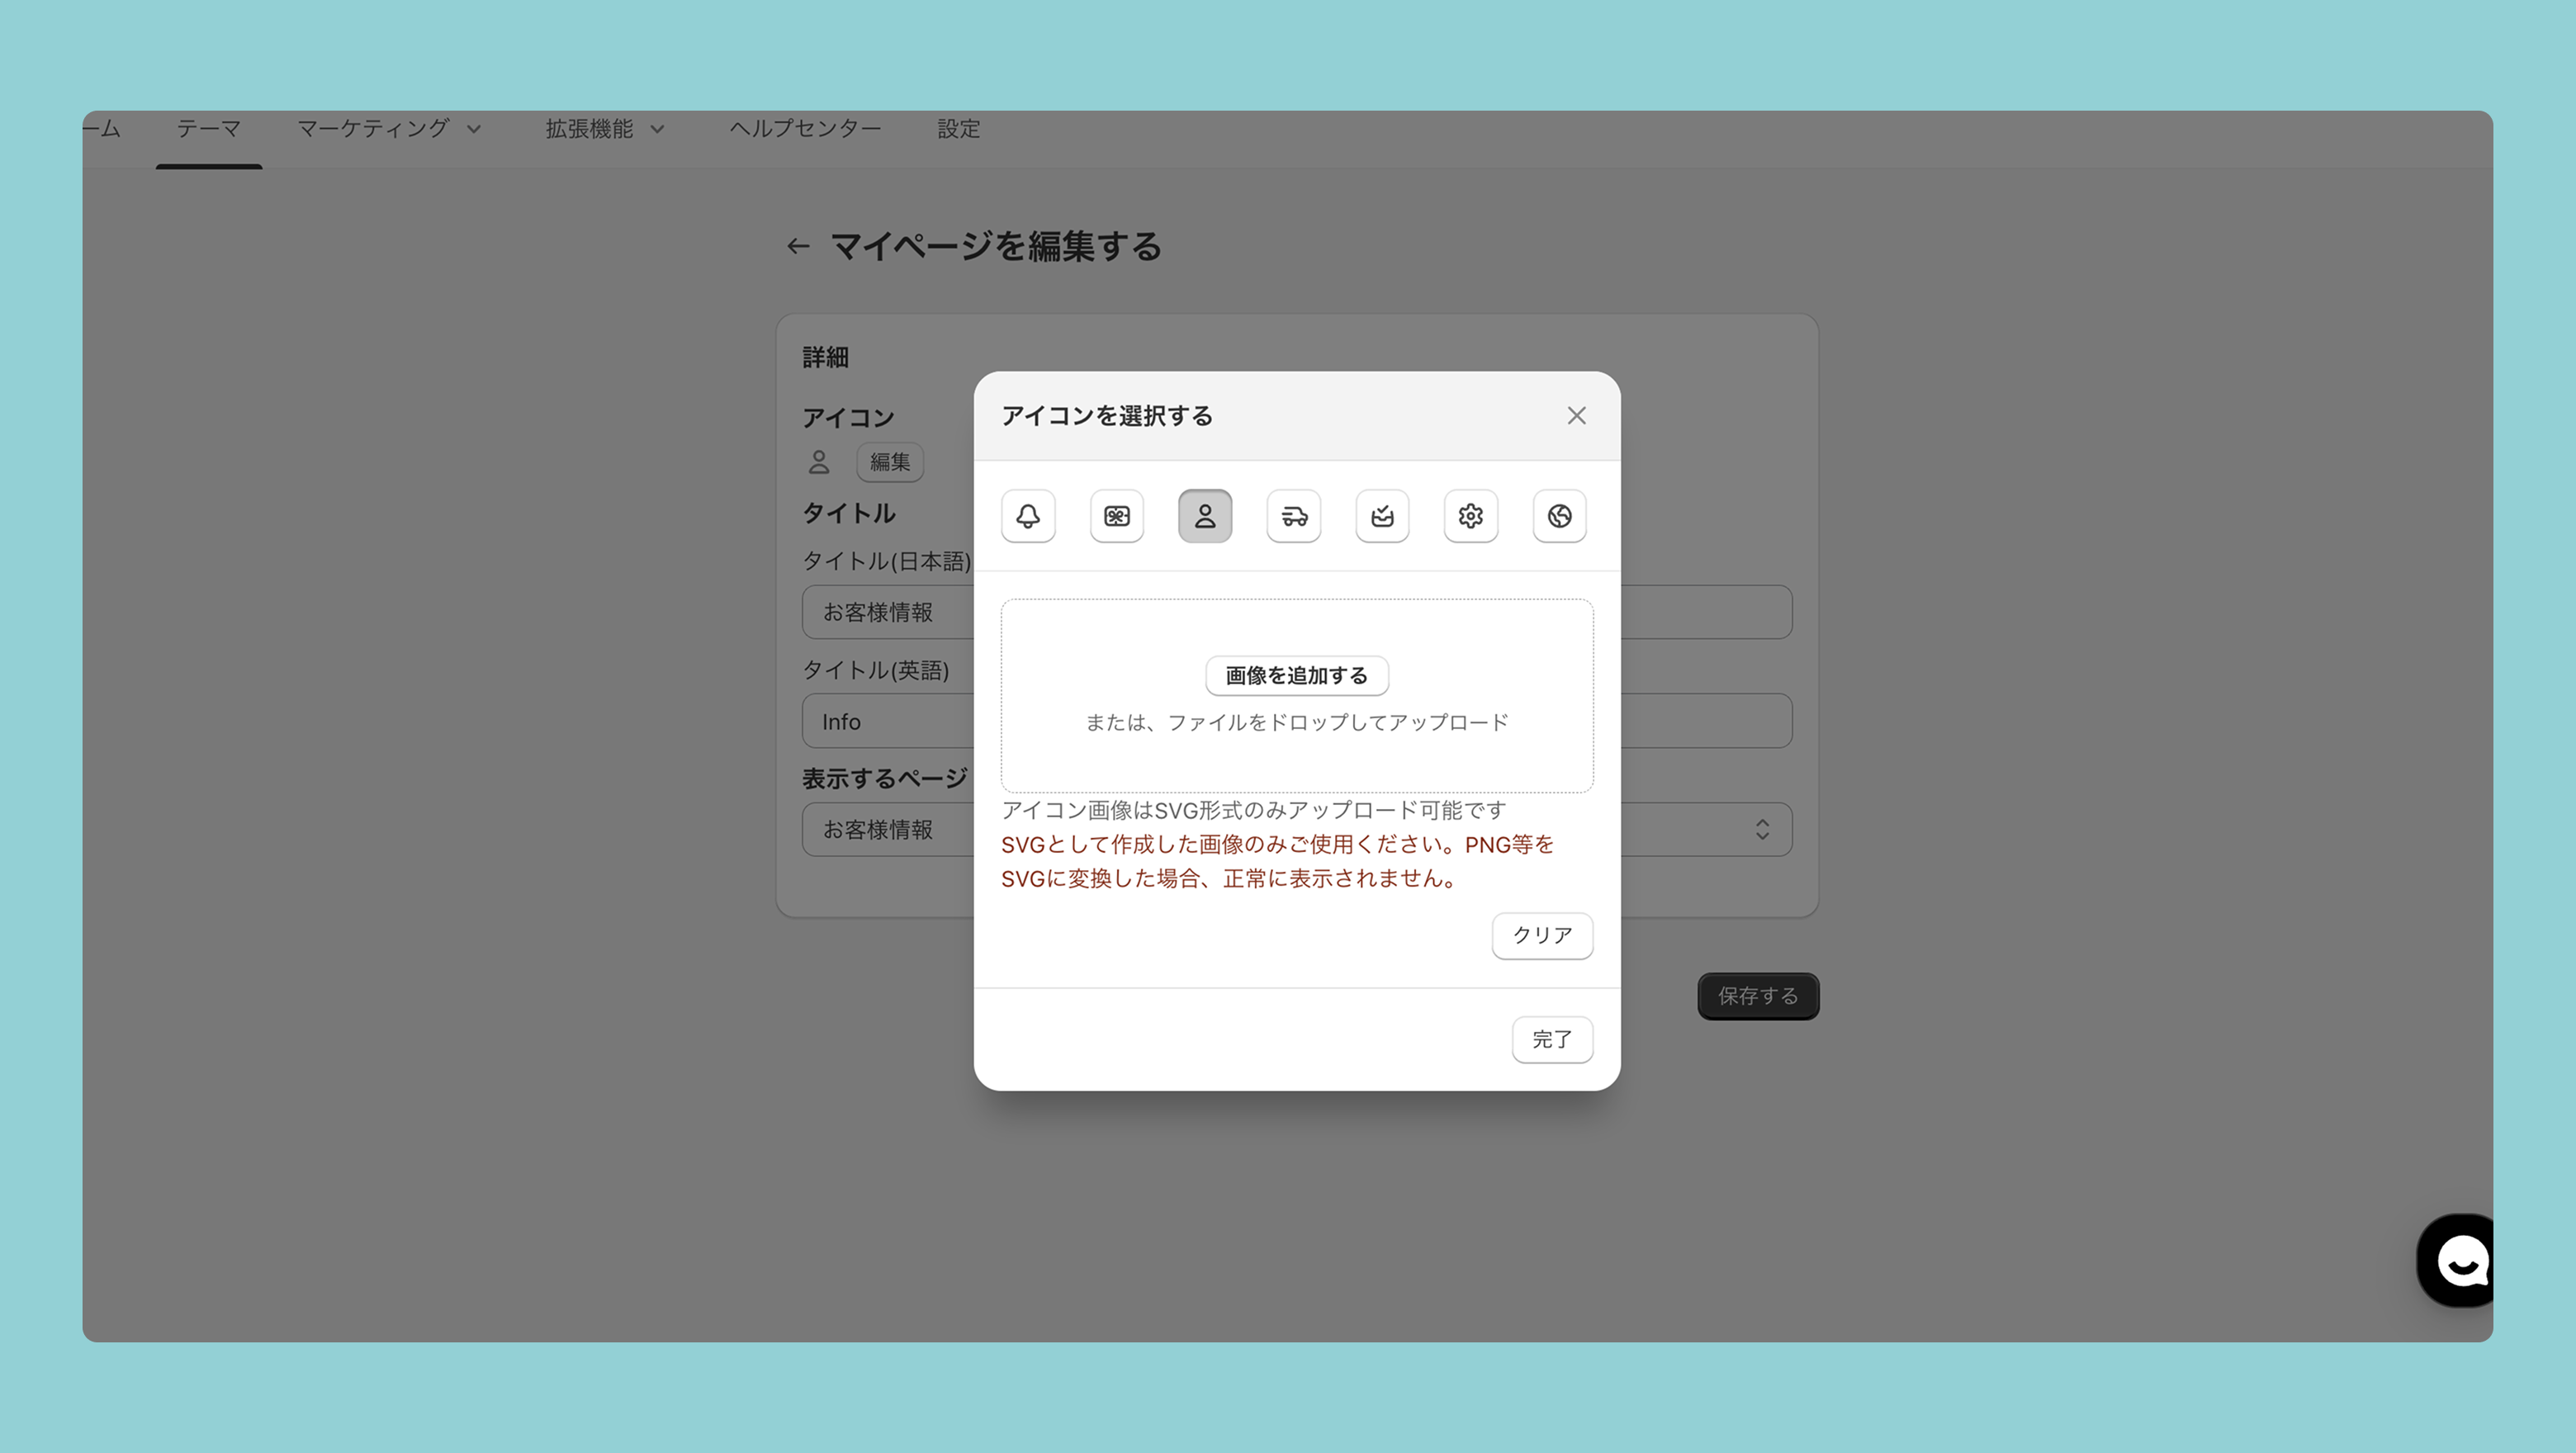Screen dimensions: 2576x1453
Task: Select the bell notification icon
Action: 1028,516
